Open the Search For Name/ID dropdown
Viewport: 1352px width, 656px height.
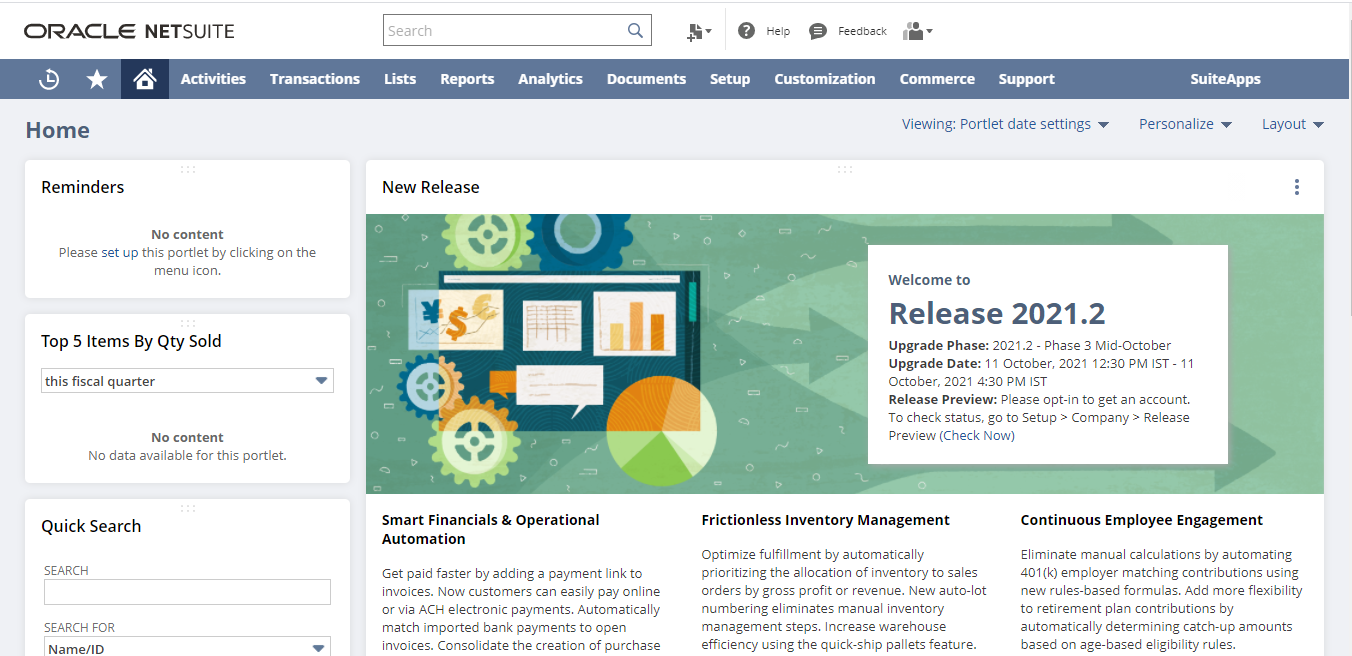[187, 648]
